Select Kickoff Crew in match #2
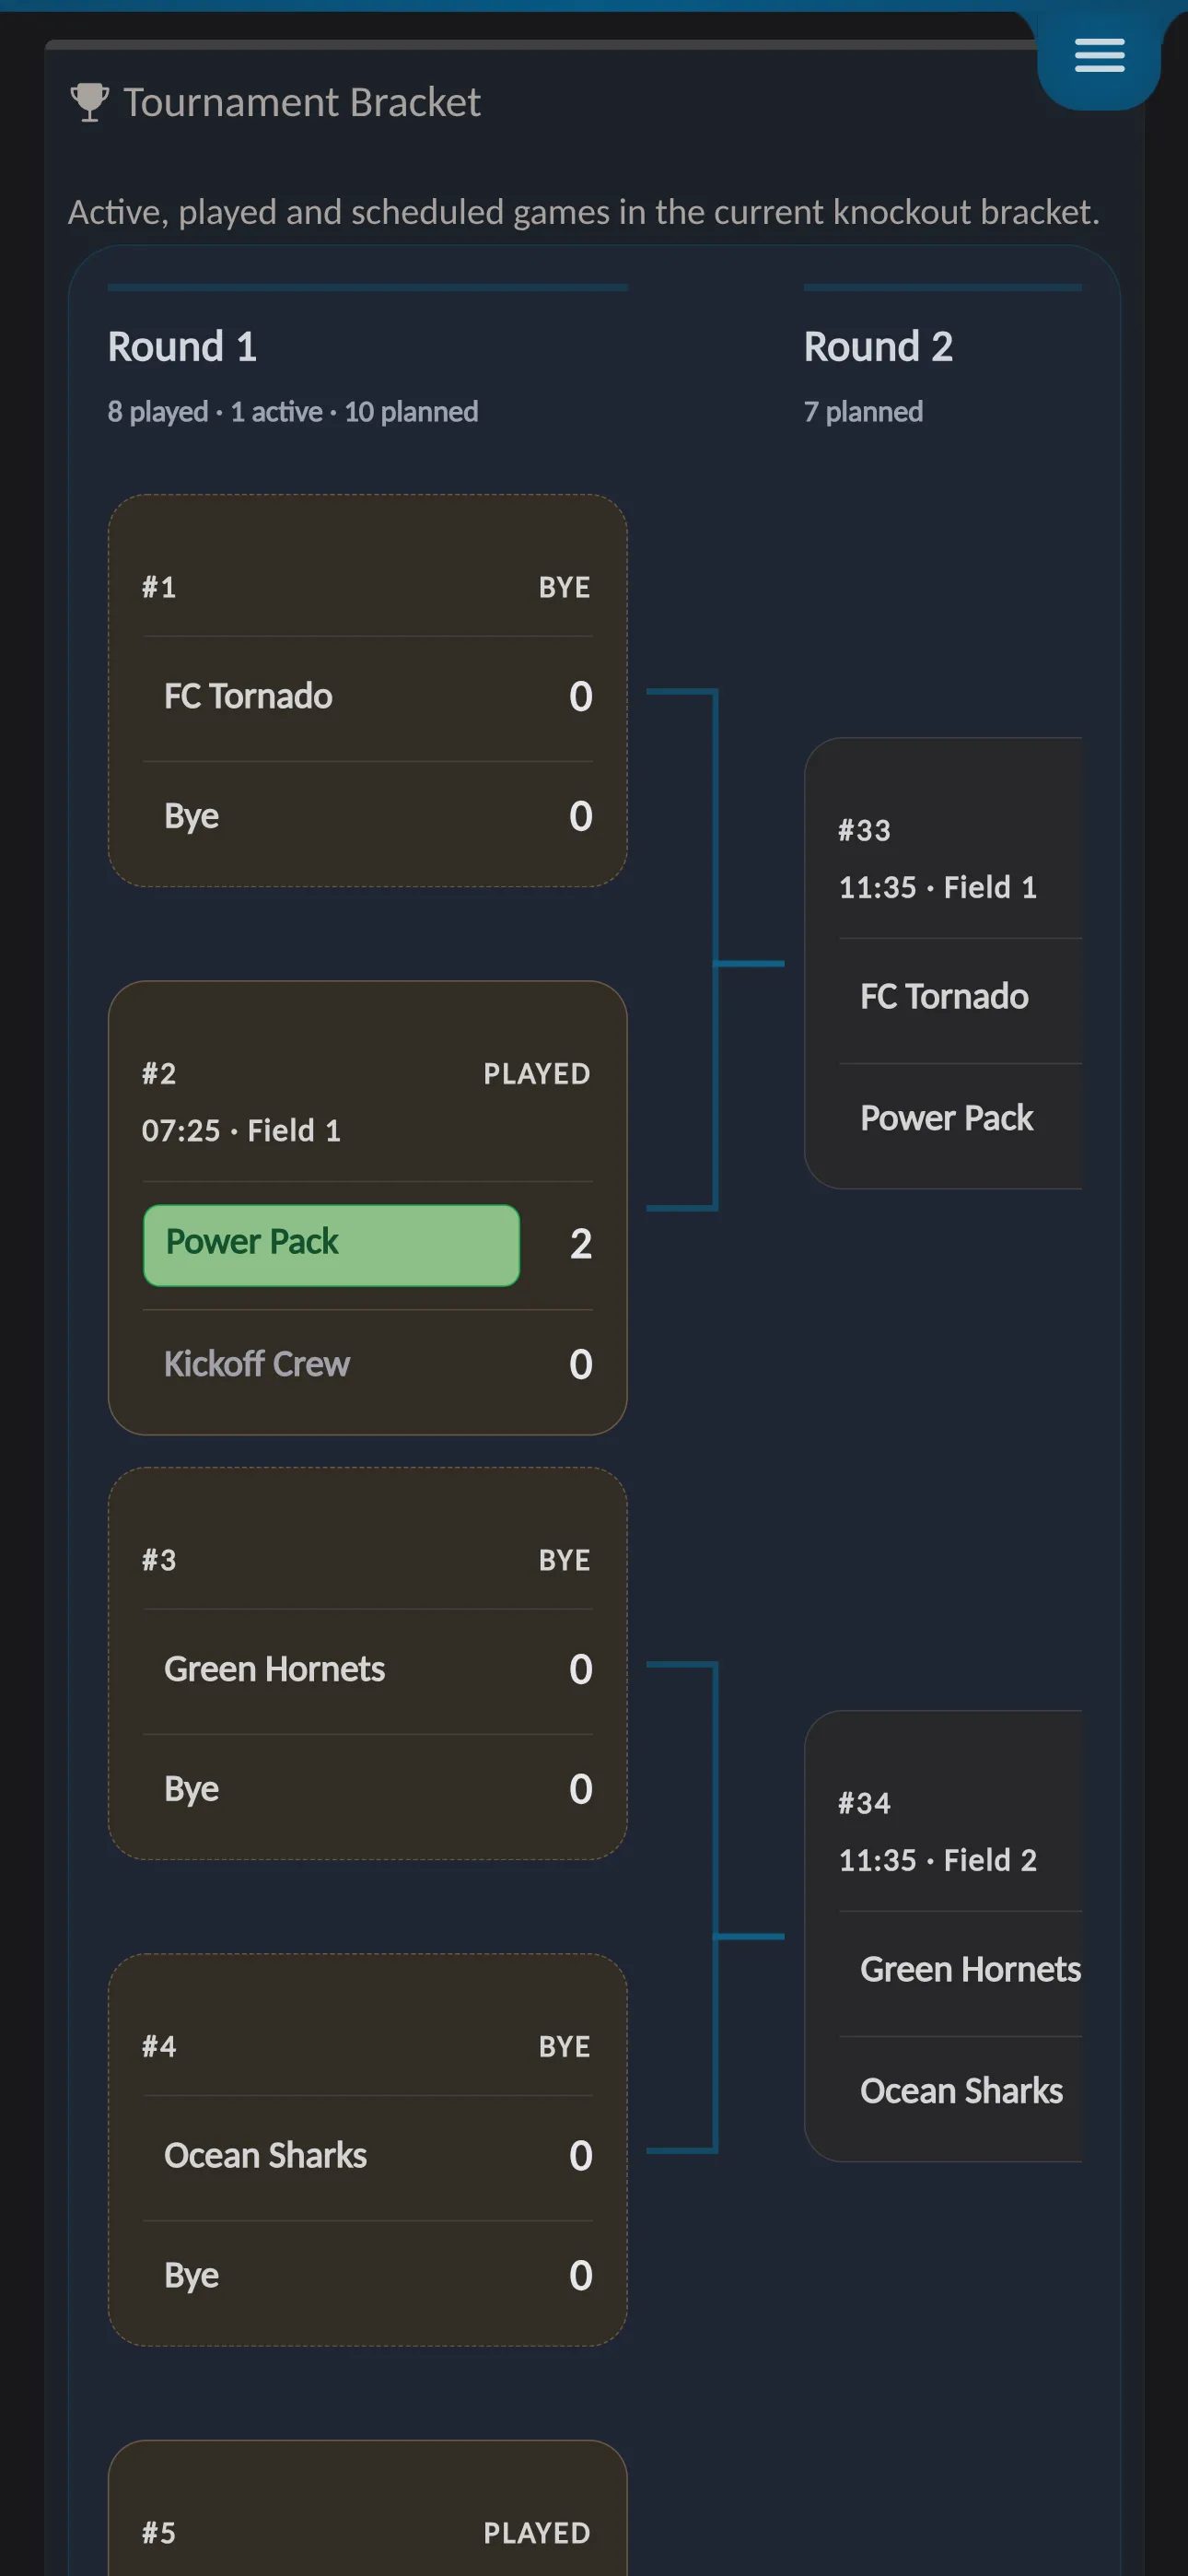 point(257,1364)
